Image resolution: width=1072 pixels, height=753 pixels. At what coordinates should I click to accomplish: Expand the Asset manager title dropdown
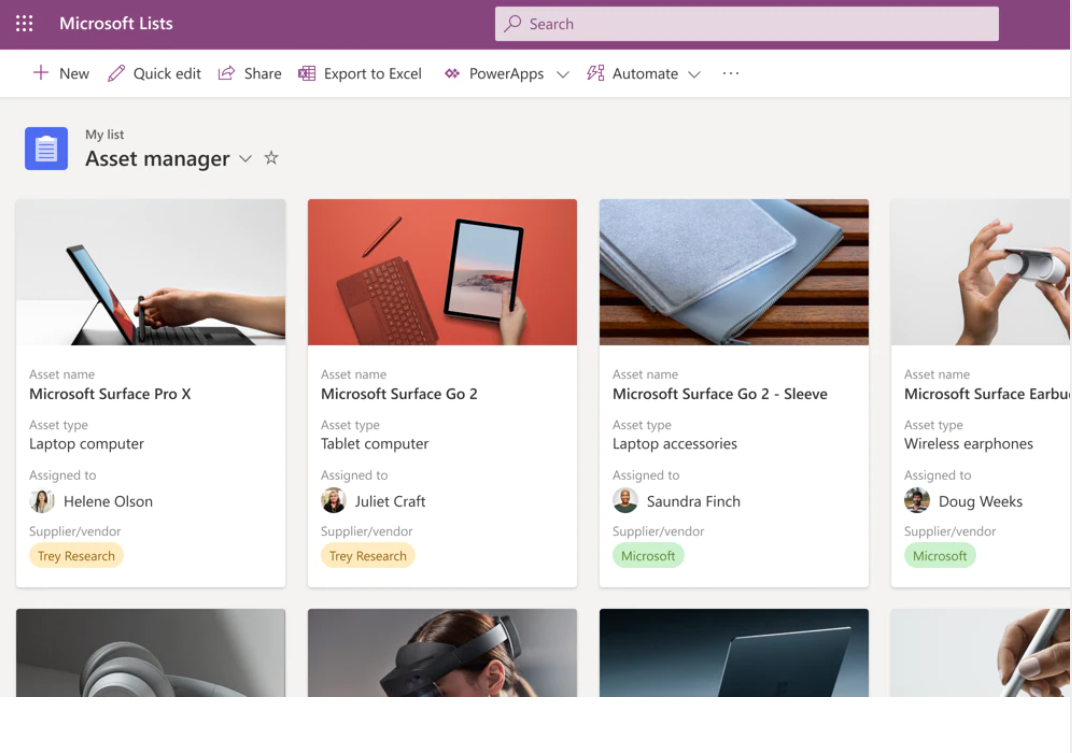coord(245,158)
